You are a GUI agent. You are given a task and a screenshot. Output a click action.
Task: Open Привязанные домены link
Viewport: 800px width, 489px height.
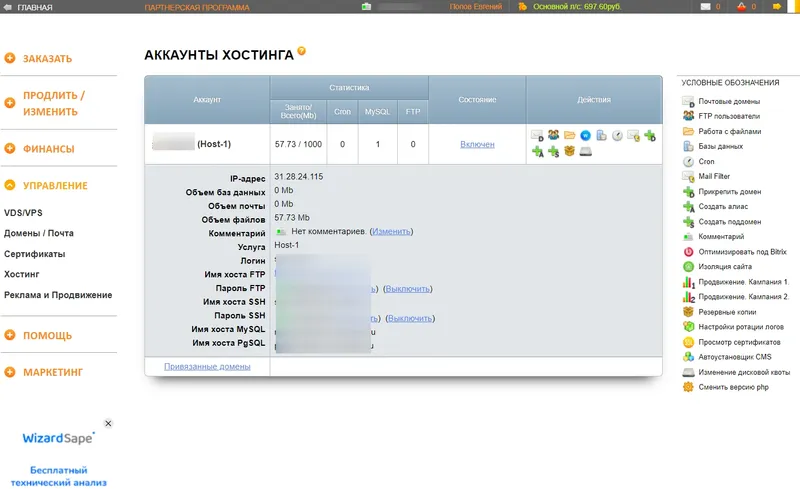pos(207,366)
